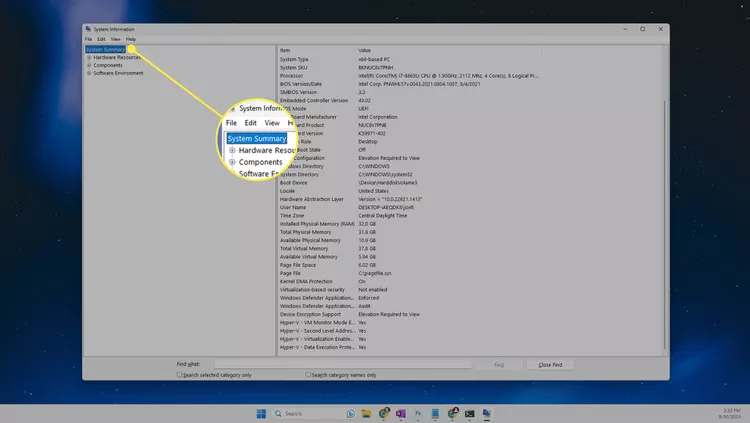Select the Total Physical Memory row
This screenshot has width=750, height=423.
point(471,232)
